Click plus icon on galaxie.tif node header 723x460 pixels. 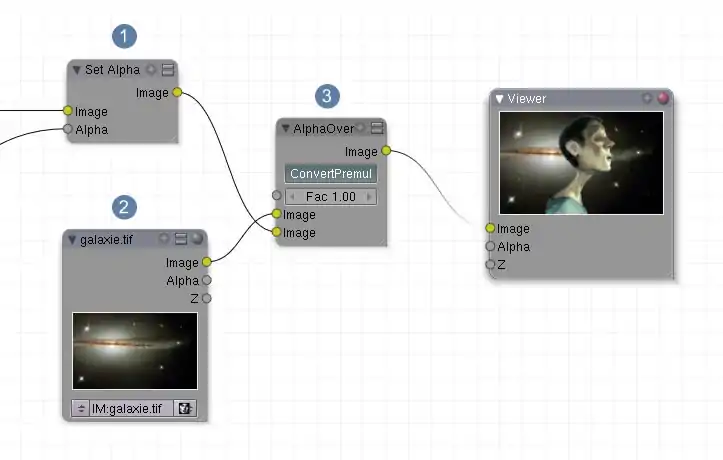164,238
